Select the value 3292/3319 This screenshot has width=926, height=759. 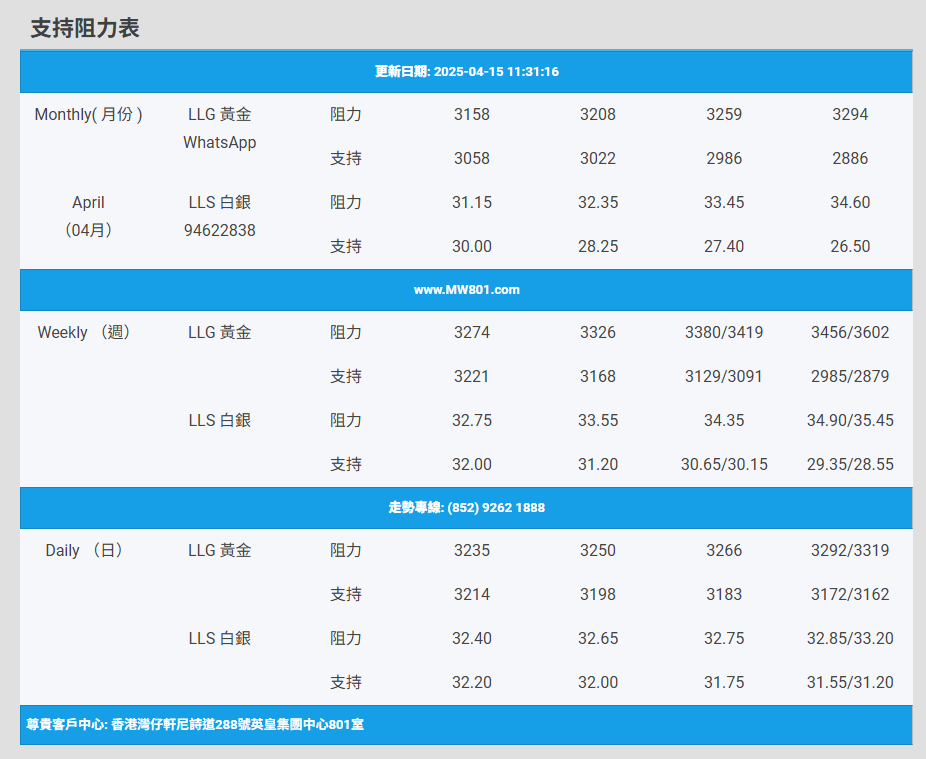[850, 550]
